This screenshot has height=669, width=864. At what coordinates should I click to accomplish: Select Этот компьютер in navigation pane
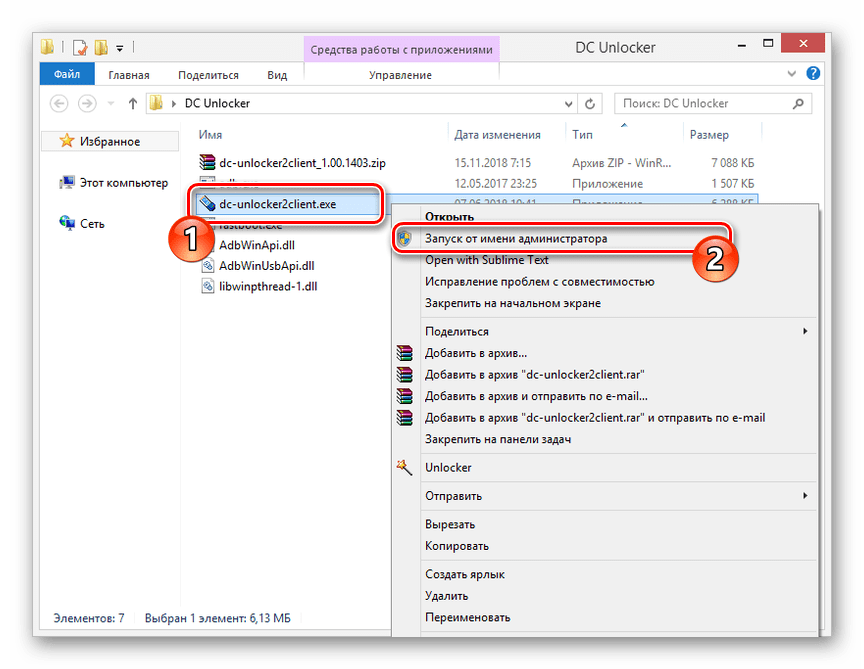(124, 183)
